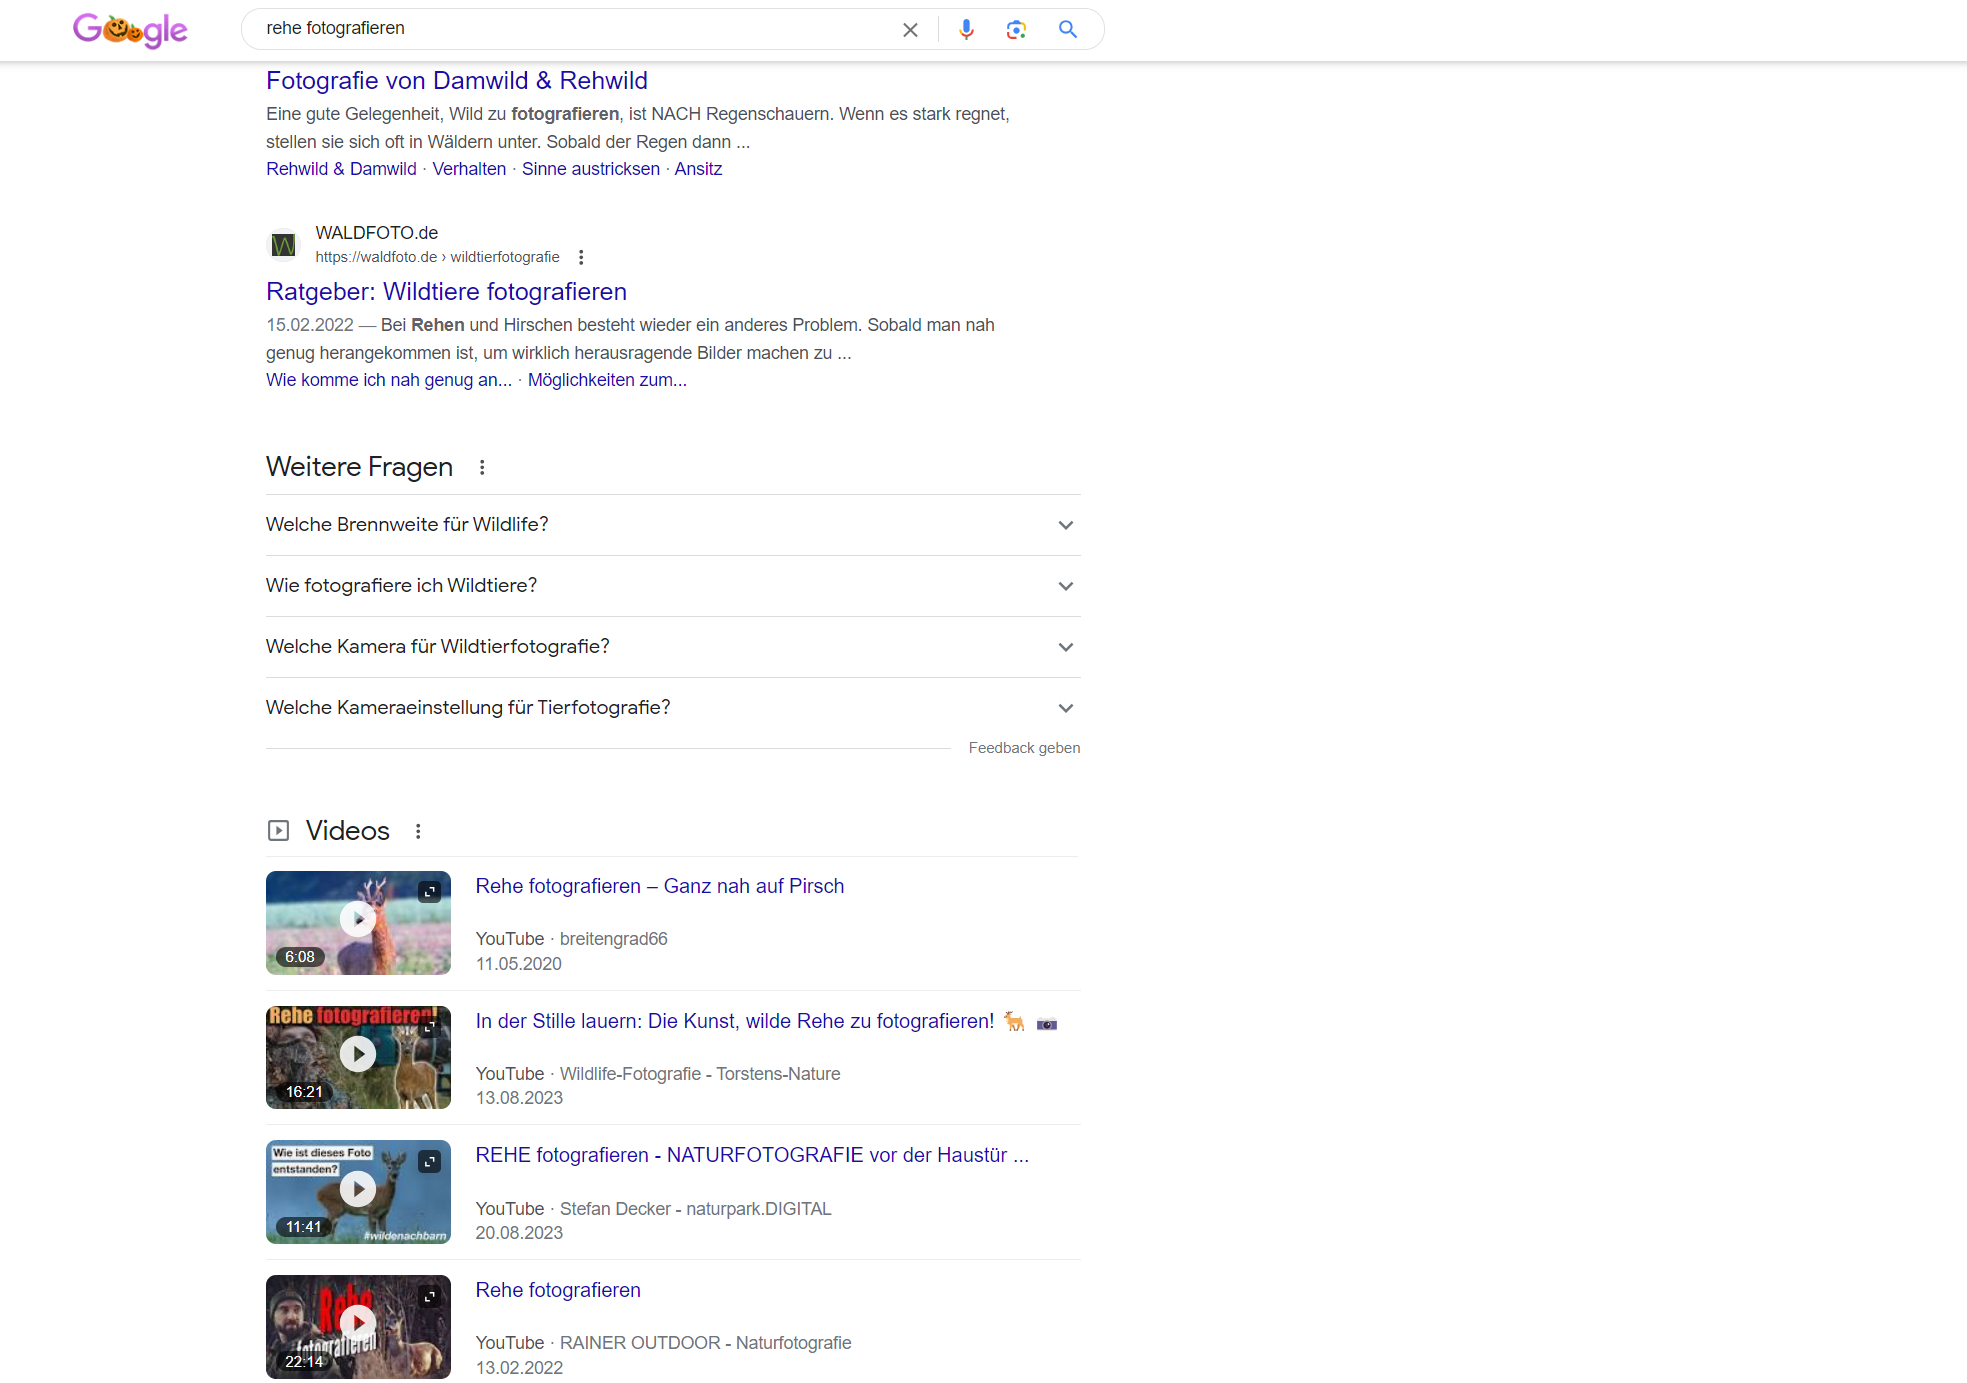Image resolution: width=1967 pixels, height=1383 pixels.
Task: Click the "Sinne austricksen" sitelink
Action: tap(590, 169)
